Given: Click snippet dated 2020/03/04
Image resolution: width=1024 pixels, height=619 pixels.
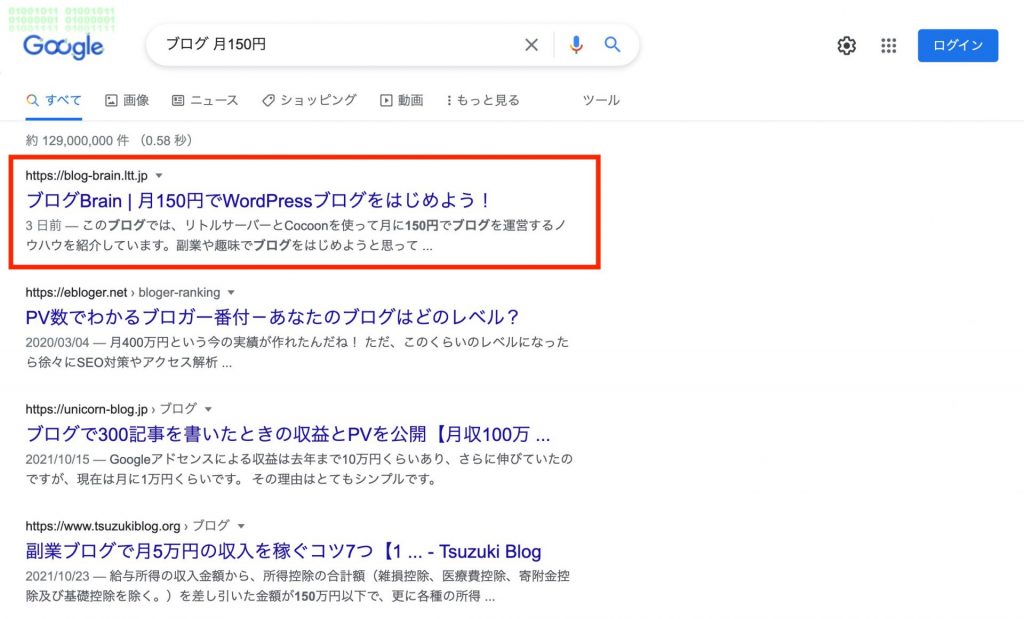Looking at the screenshot, I should pos(297,352).
